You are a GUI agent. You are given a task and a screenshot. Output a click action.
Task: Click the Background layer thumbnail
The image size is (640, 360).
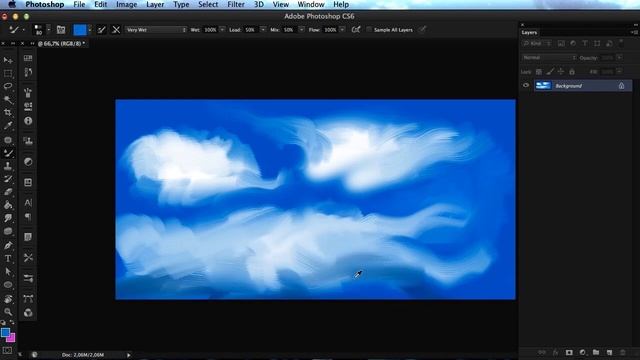(543, 85)
